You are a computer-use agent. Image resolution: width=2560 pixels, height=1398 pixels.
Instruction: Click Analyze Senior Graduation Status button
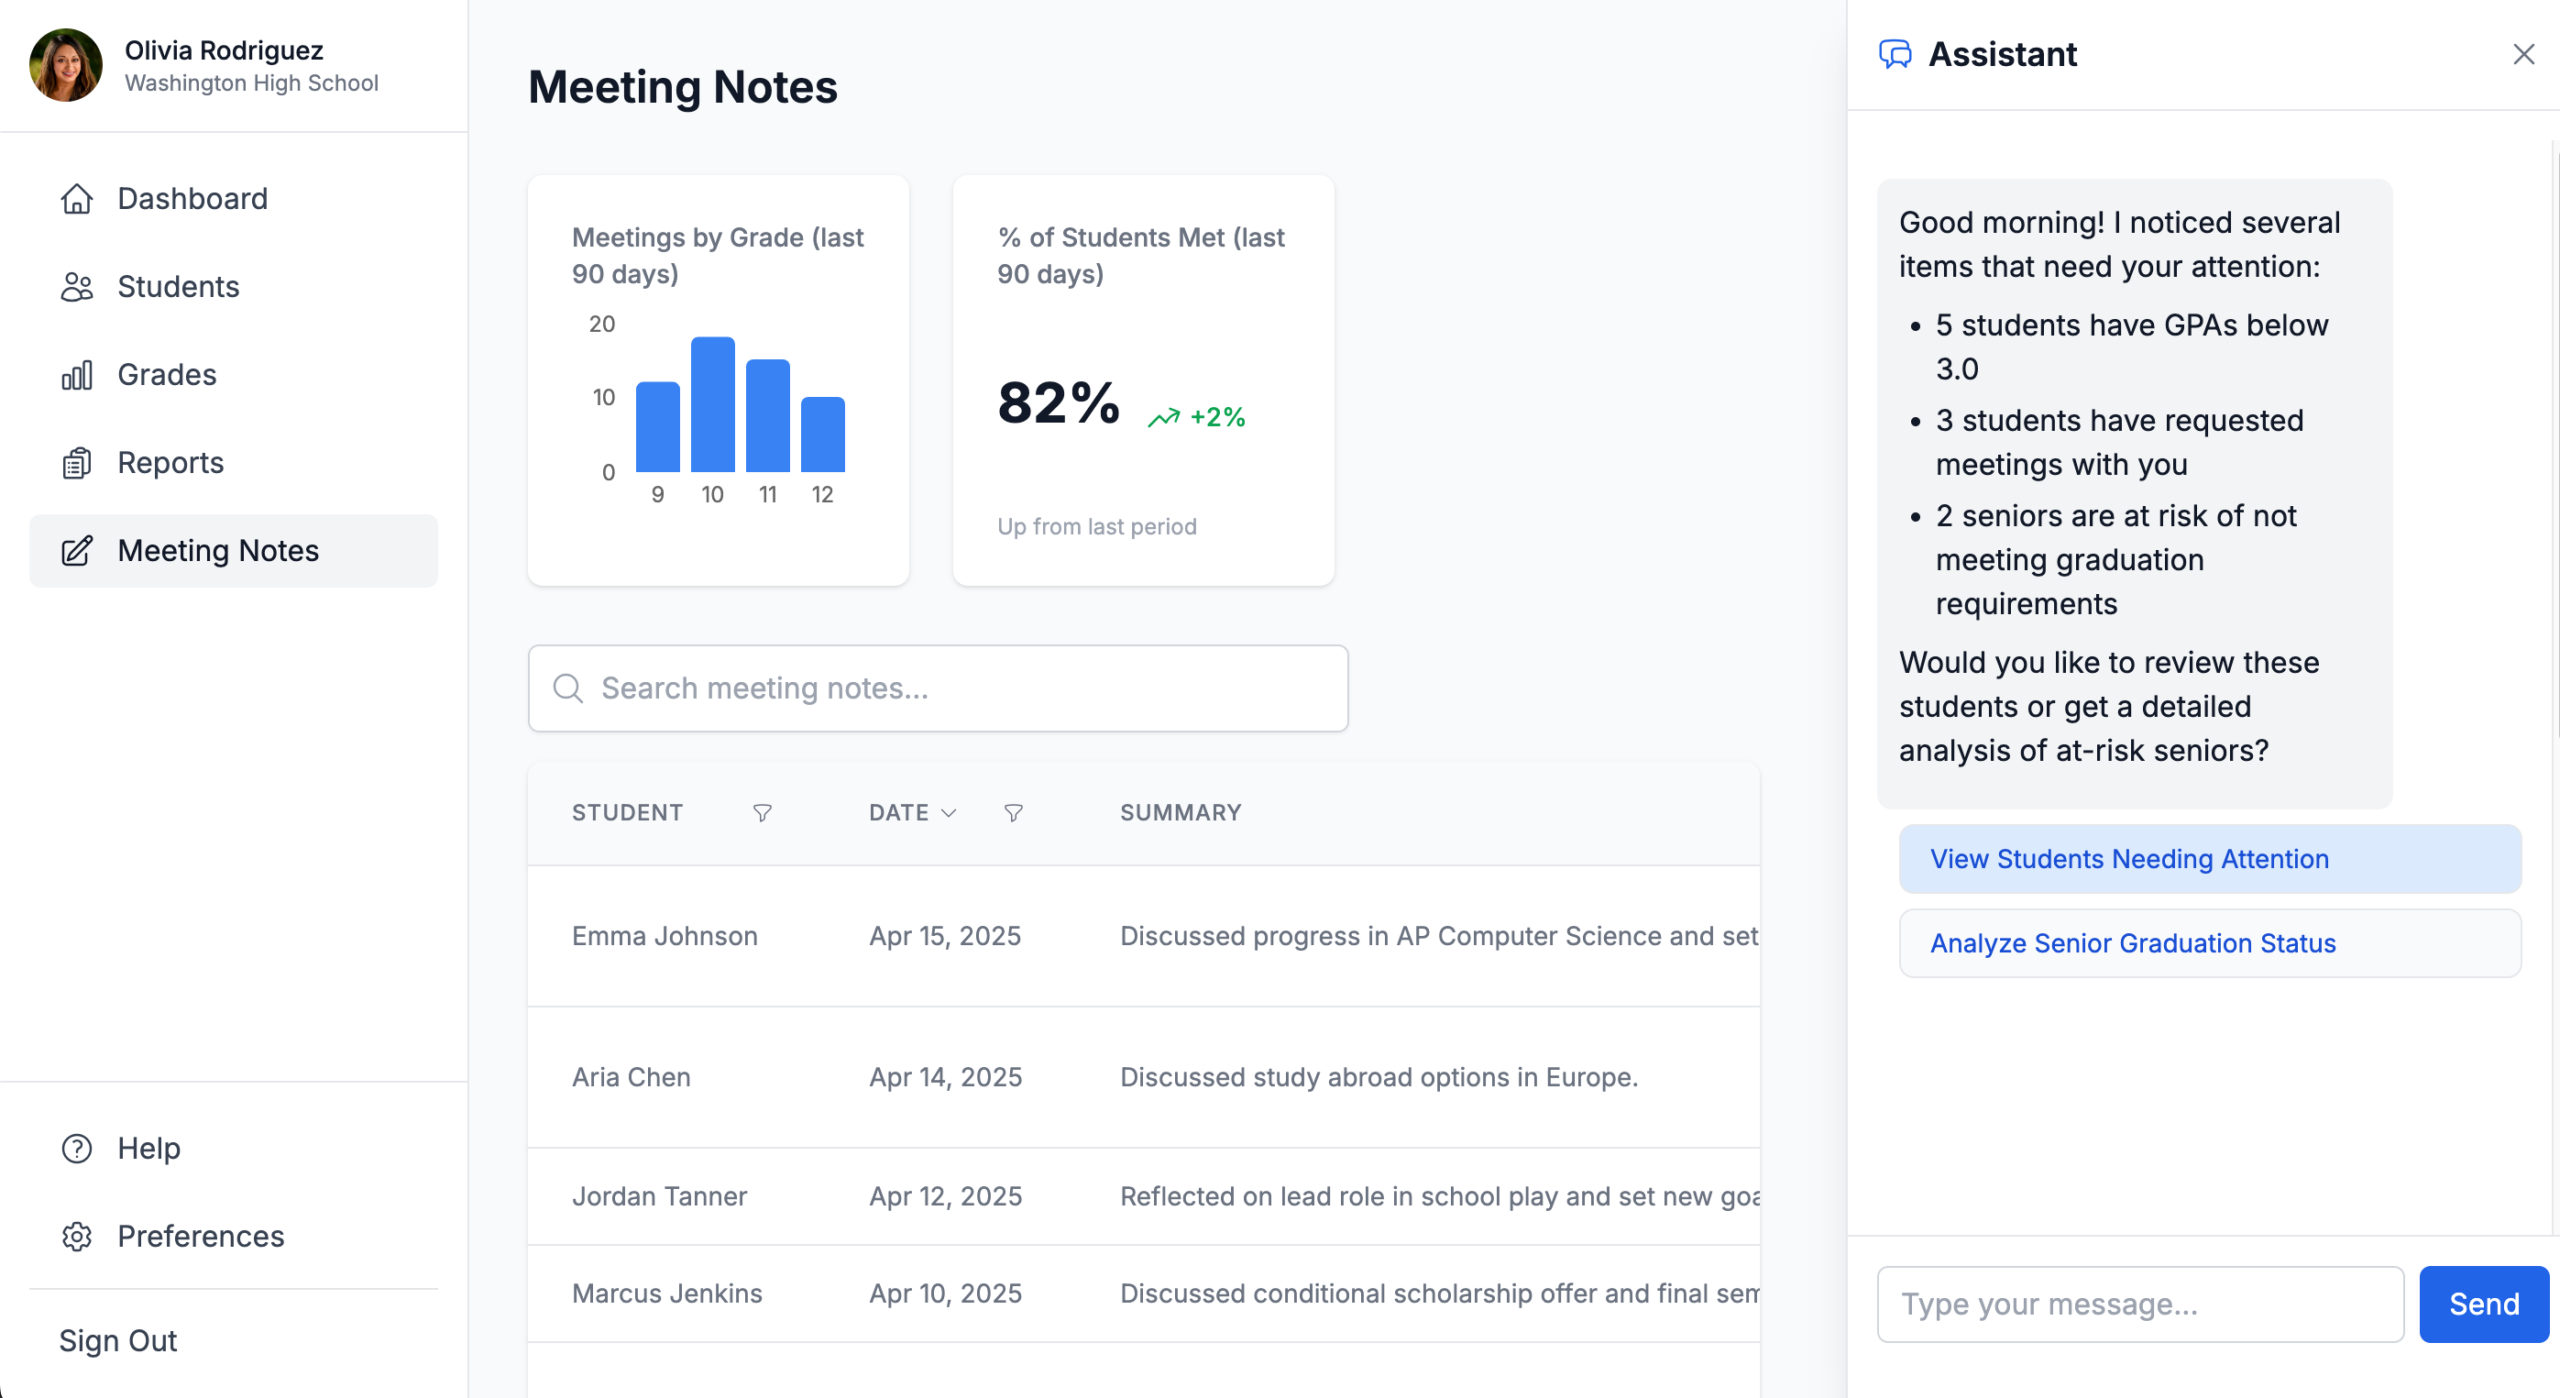2209,943
